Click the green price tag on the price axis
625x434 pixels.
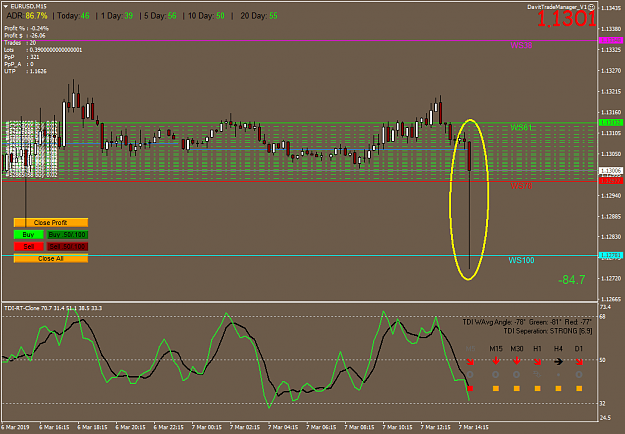click(611, 123)
